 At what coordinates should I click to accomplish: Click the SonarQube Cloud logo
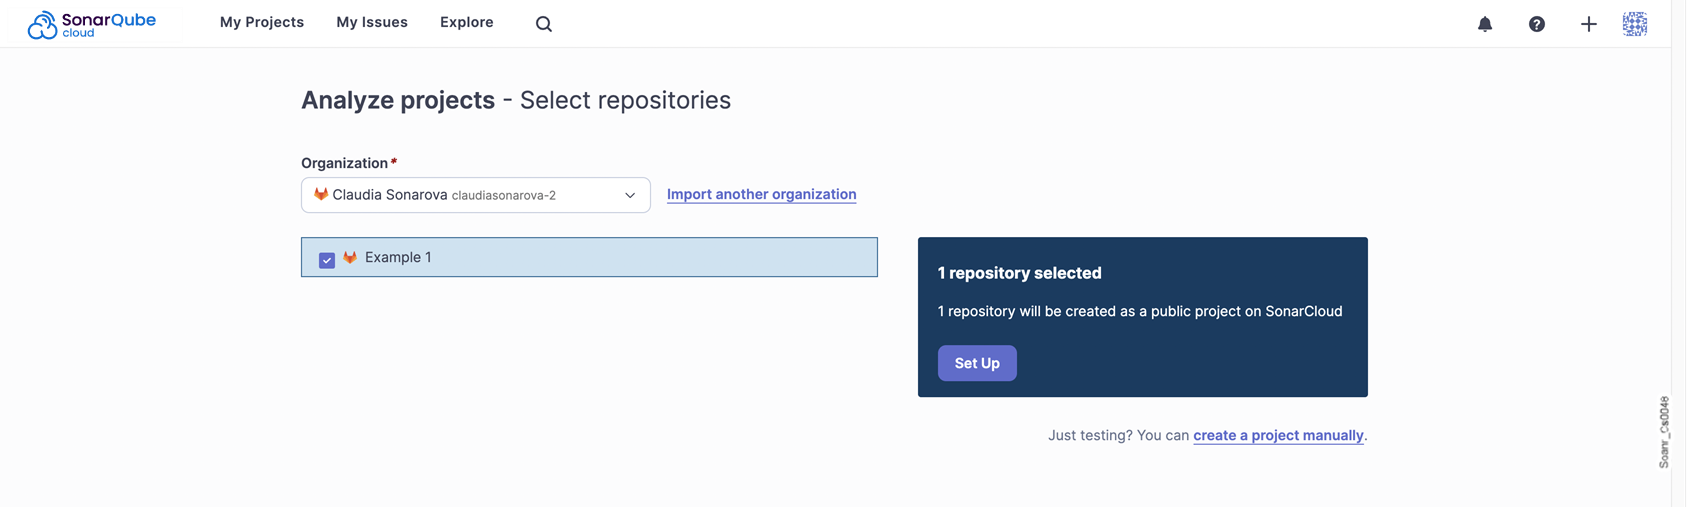coord(93,24)
